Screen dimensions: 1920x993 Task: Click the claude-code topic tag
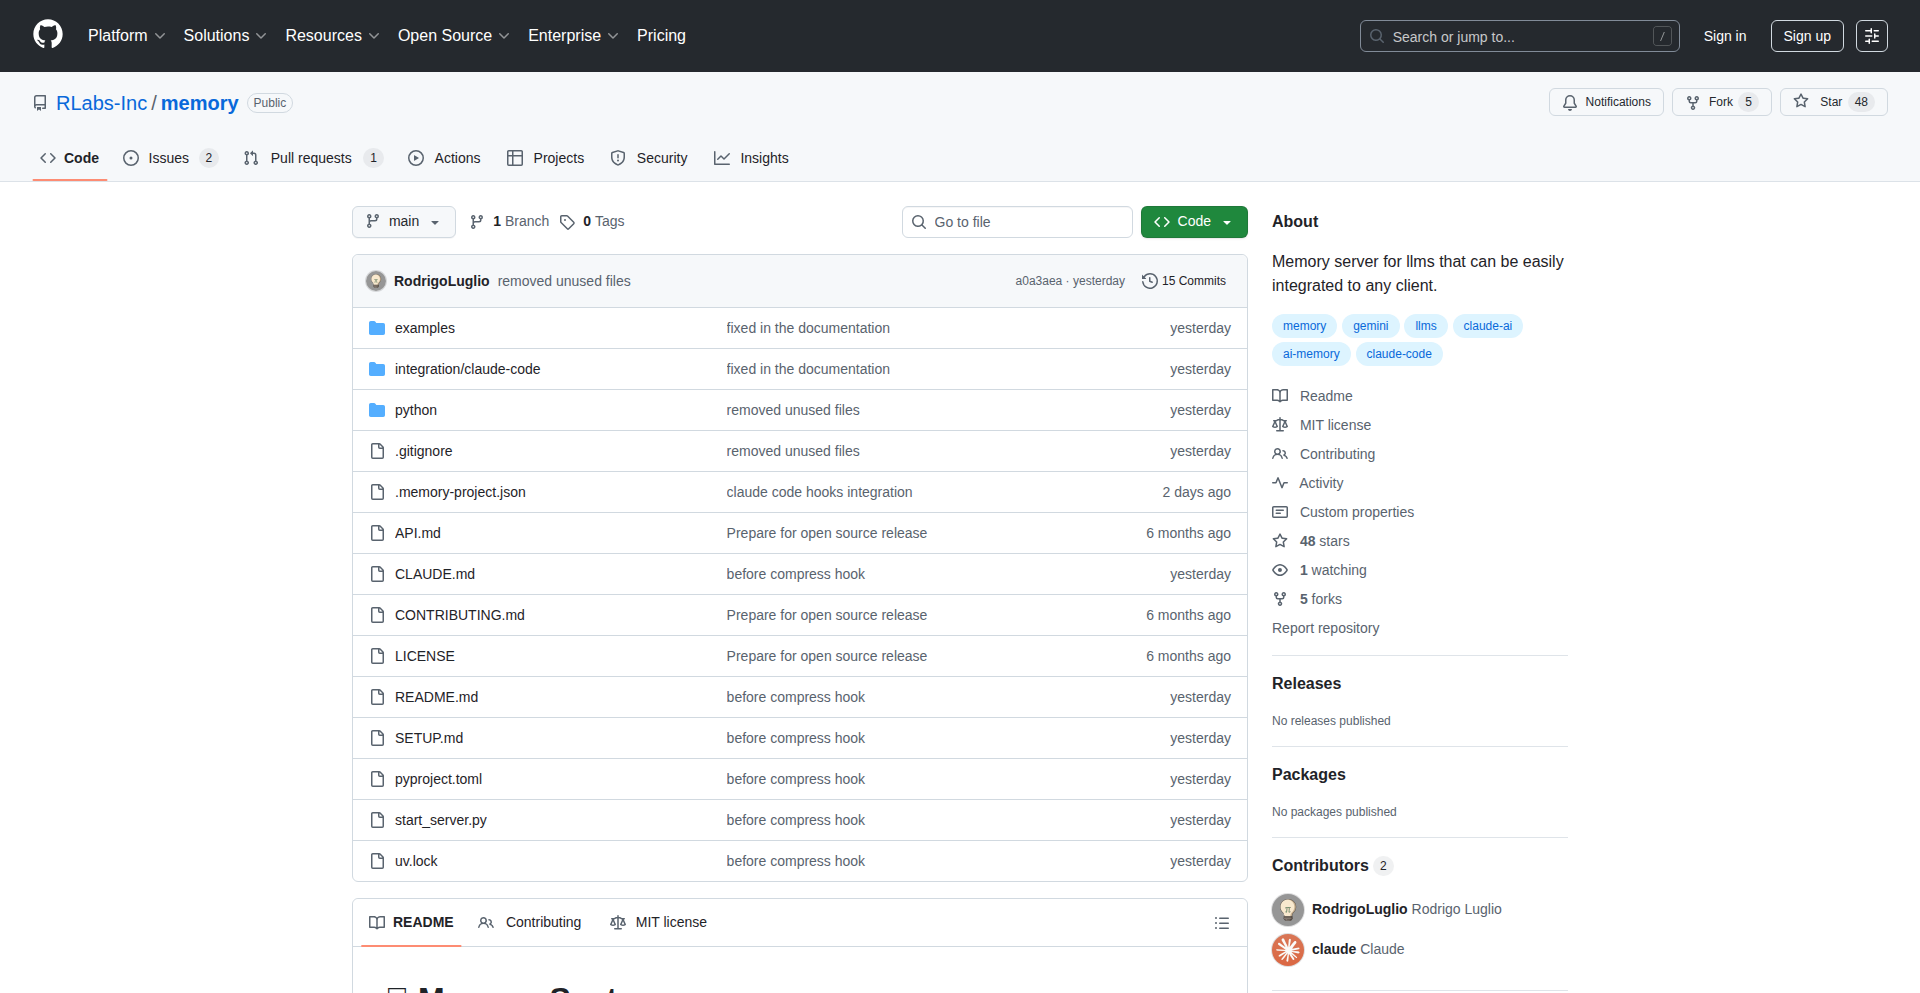[1398, 354]
